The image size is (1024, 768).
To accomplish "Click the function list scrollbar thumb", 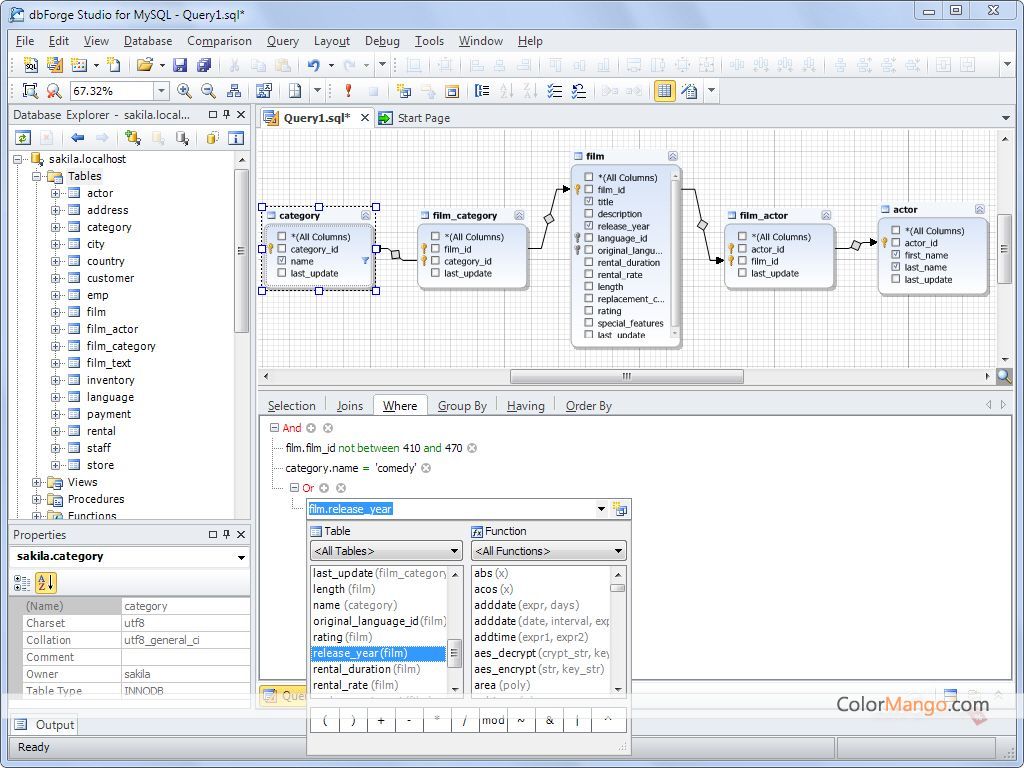I will point(617,588).
